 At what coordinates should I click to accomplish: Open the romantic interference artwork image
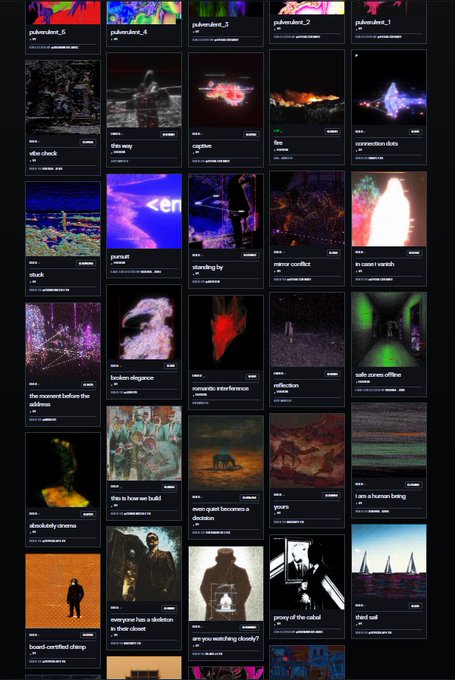[x=226, y=333]
